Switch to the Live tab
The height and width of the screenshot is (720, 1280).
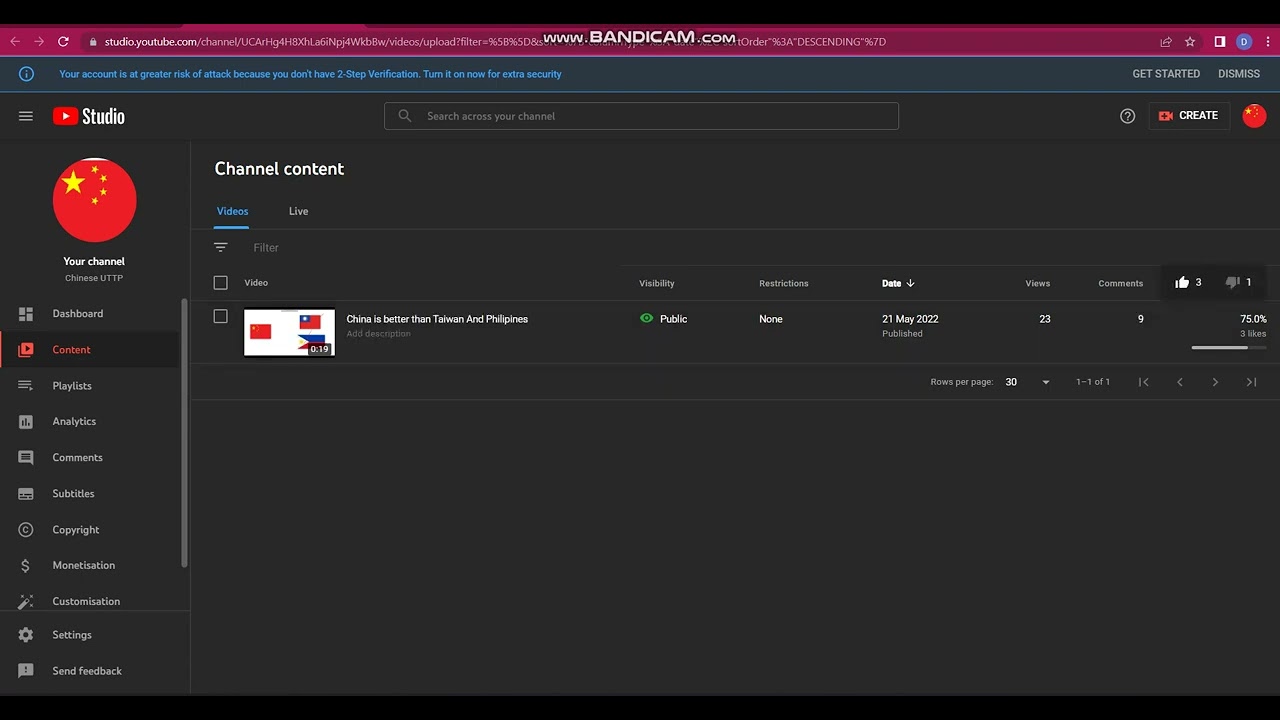(299, 211)
